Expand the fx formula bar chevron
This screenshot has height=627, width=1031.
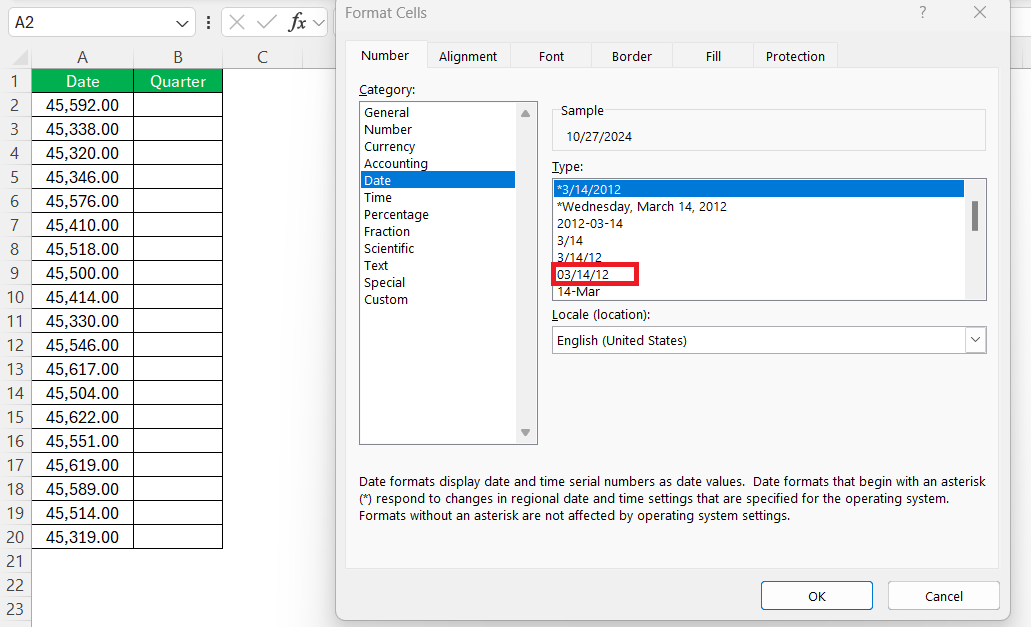point(319,24)
